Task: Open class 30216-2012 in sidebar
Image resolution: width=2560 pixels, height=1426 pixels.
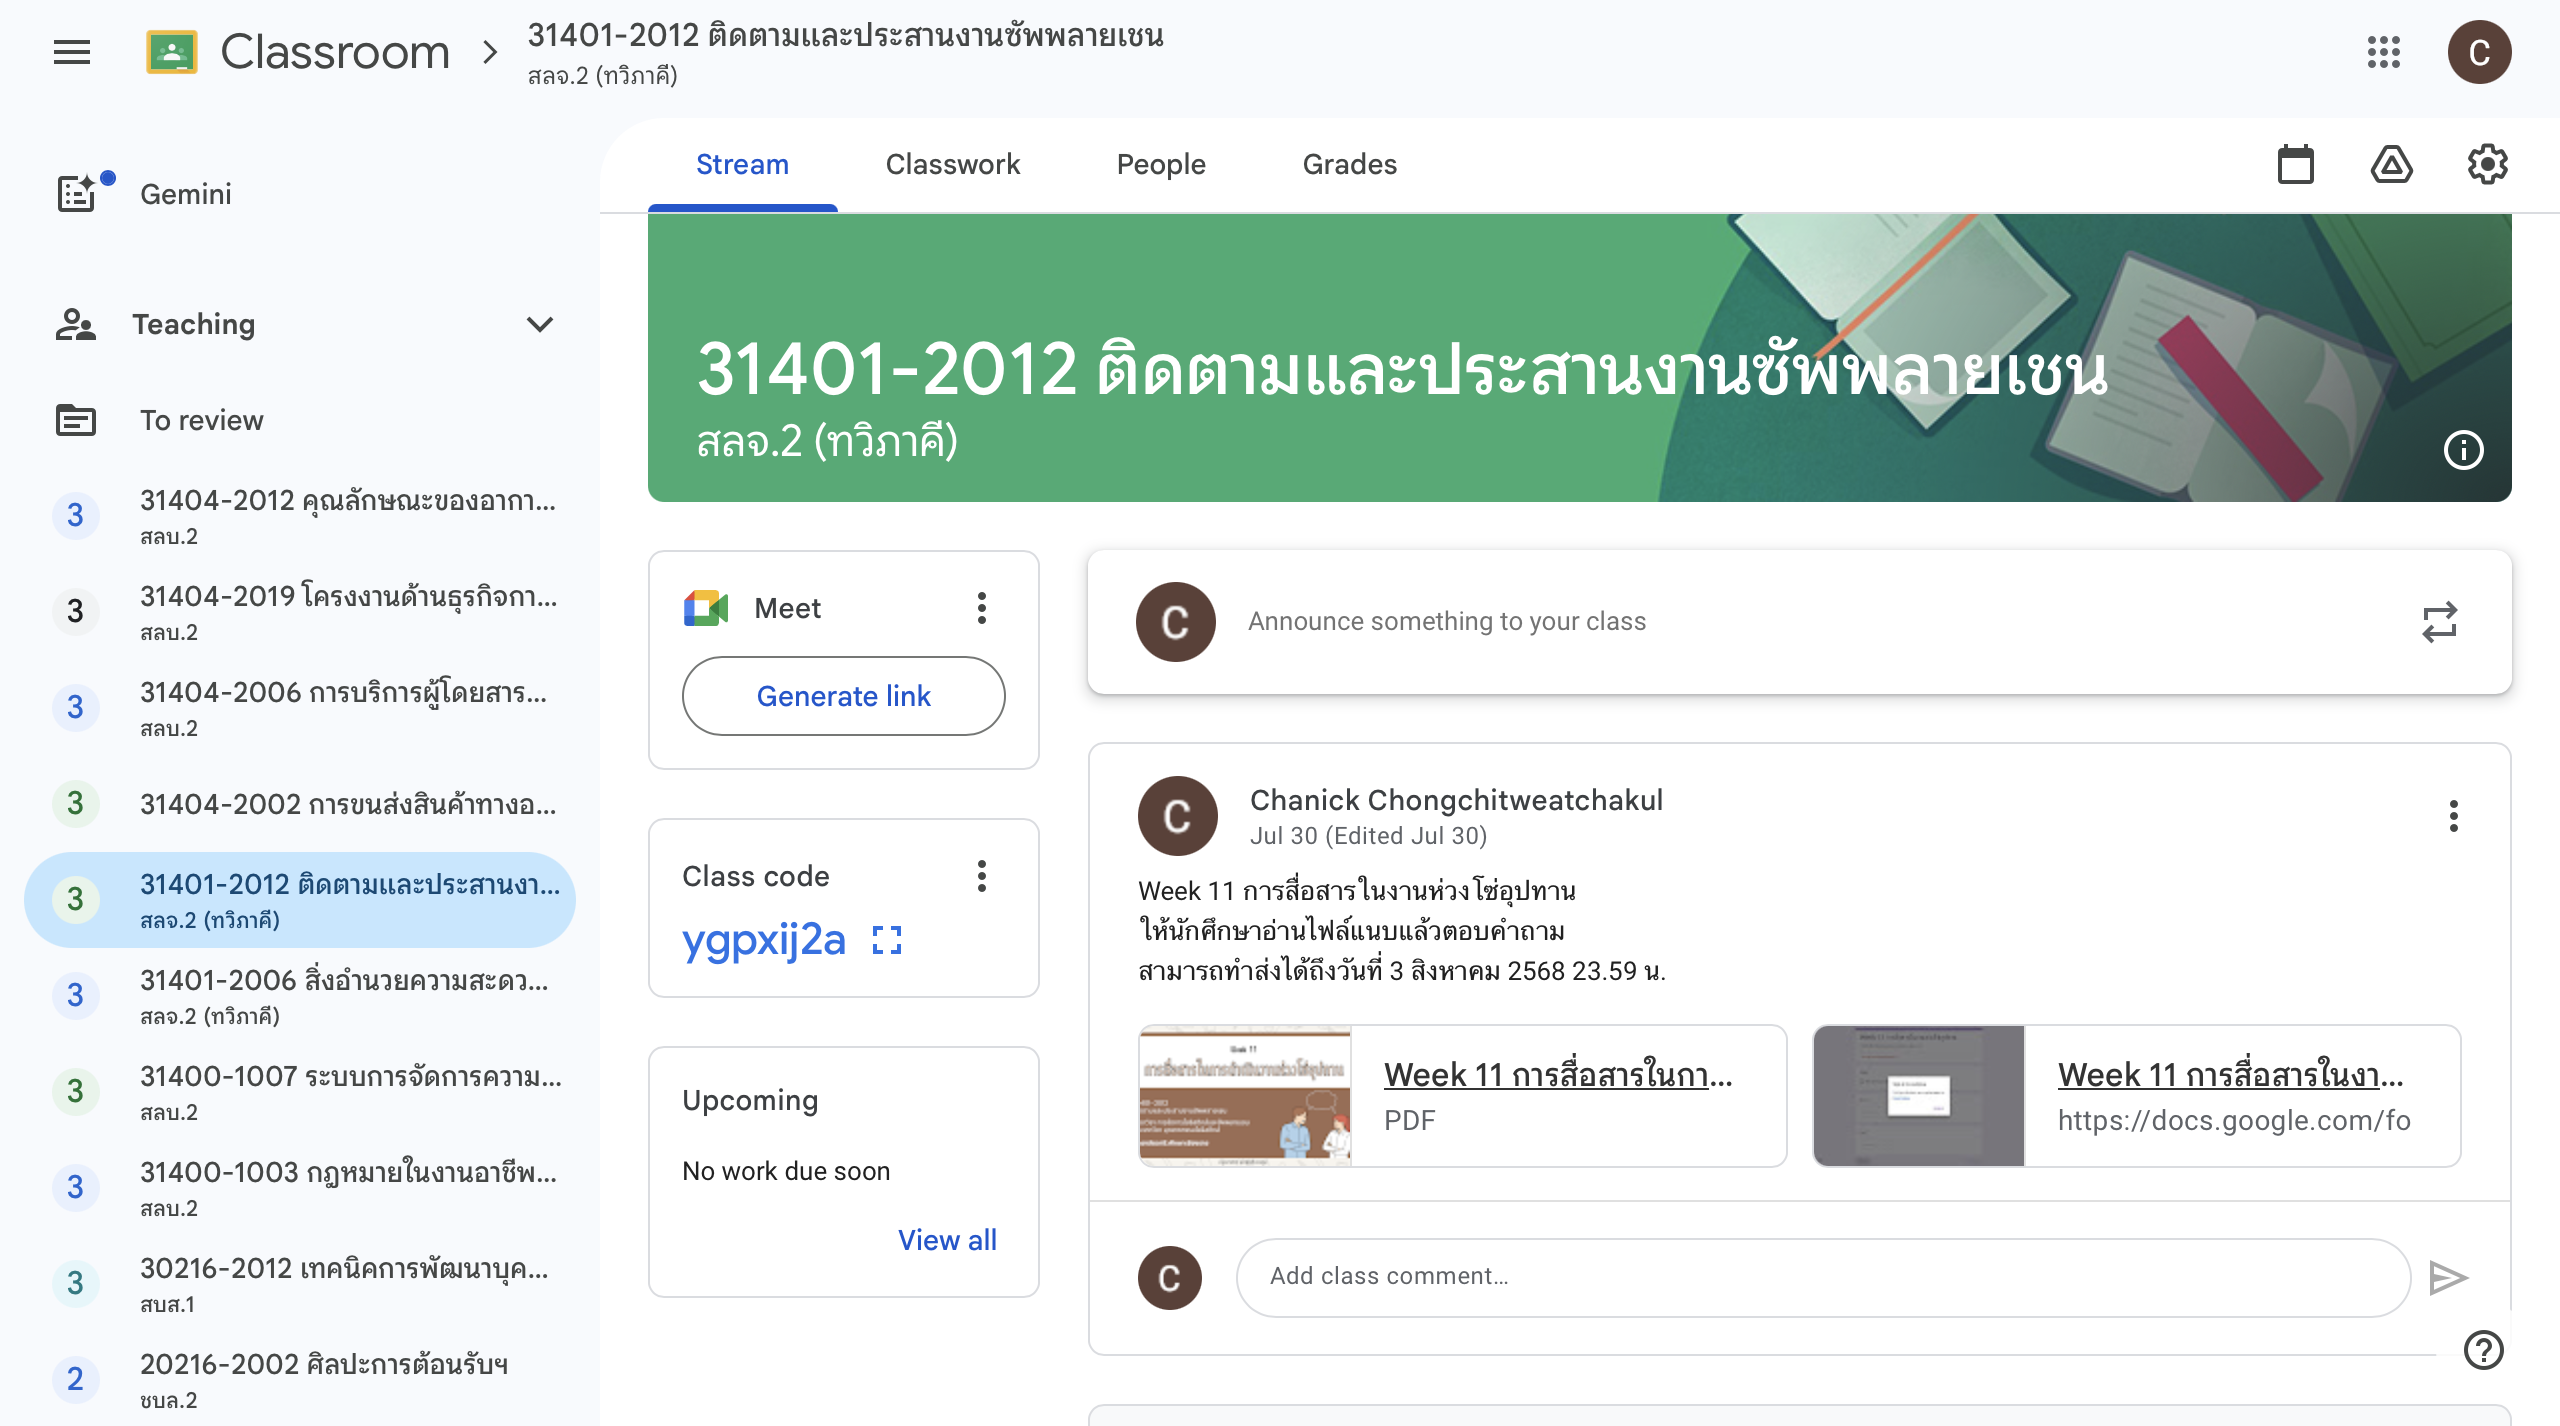Action: pos(300,1284)
